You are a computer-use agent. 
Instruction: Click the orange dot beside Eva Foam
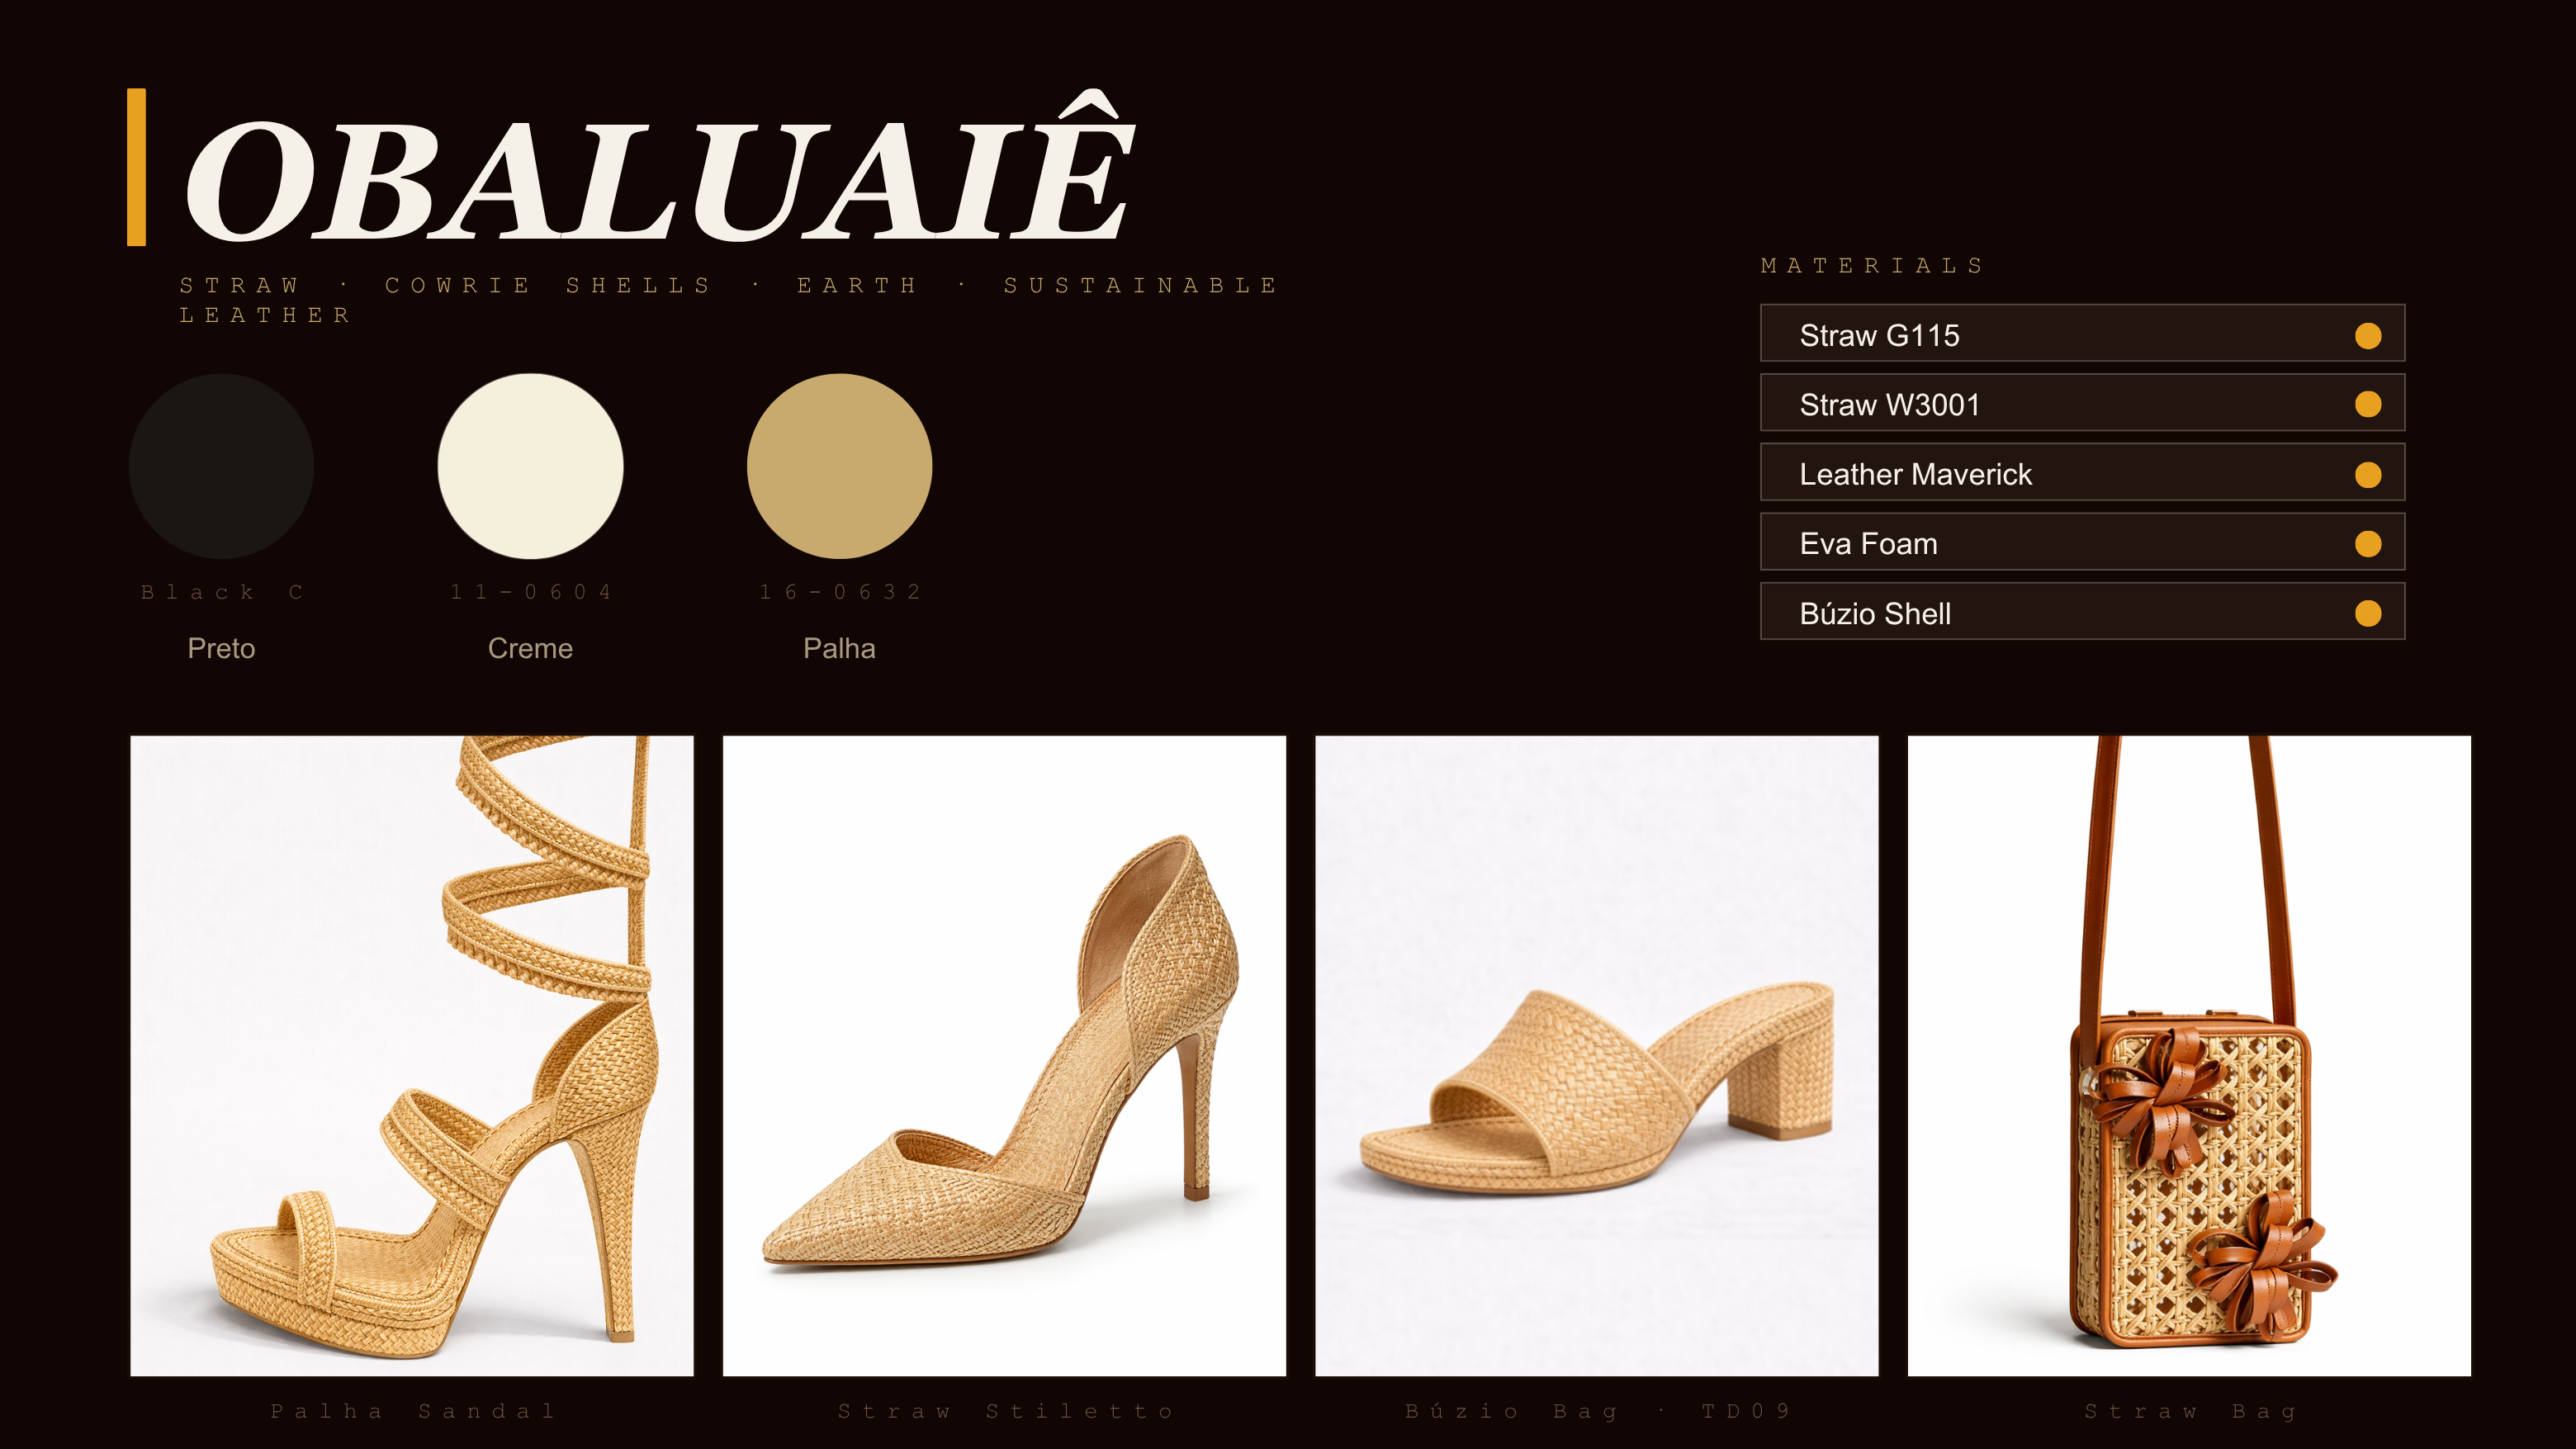2367,543
